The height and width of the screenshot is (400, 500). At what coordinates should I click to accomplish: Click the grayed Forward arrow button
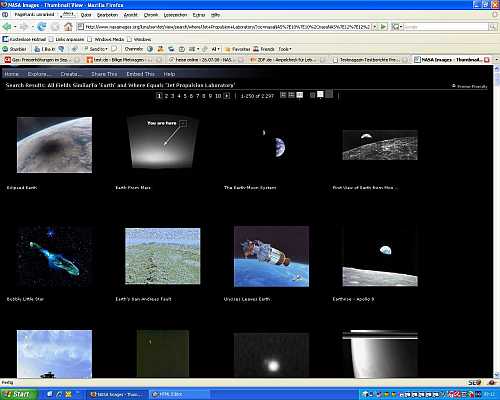point(24,27)
